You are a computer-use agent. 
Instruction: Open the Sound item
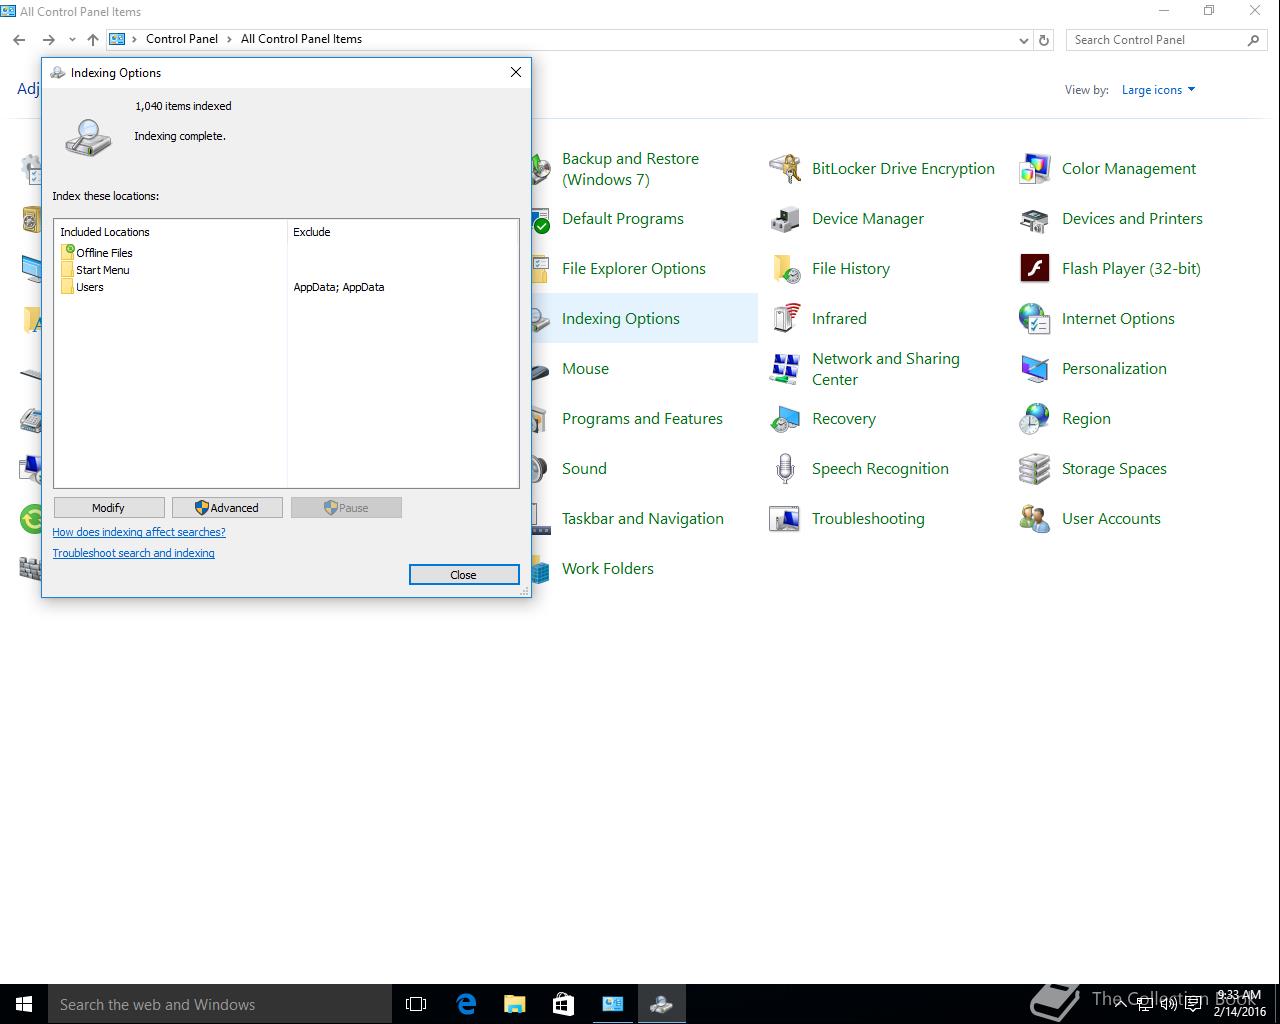click(584, 469)
